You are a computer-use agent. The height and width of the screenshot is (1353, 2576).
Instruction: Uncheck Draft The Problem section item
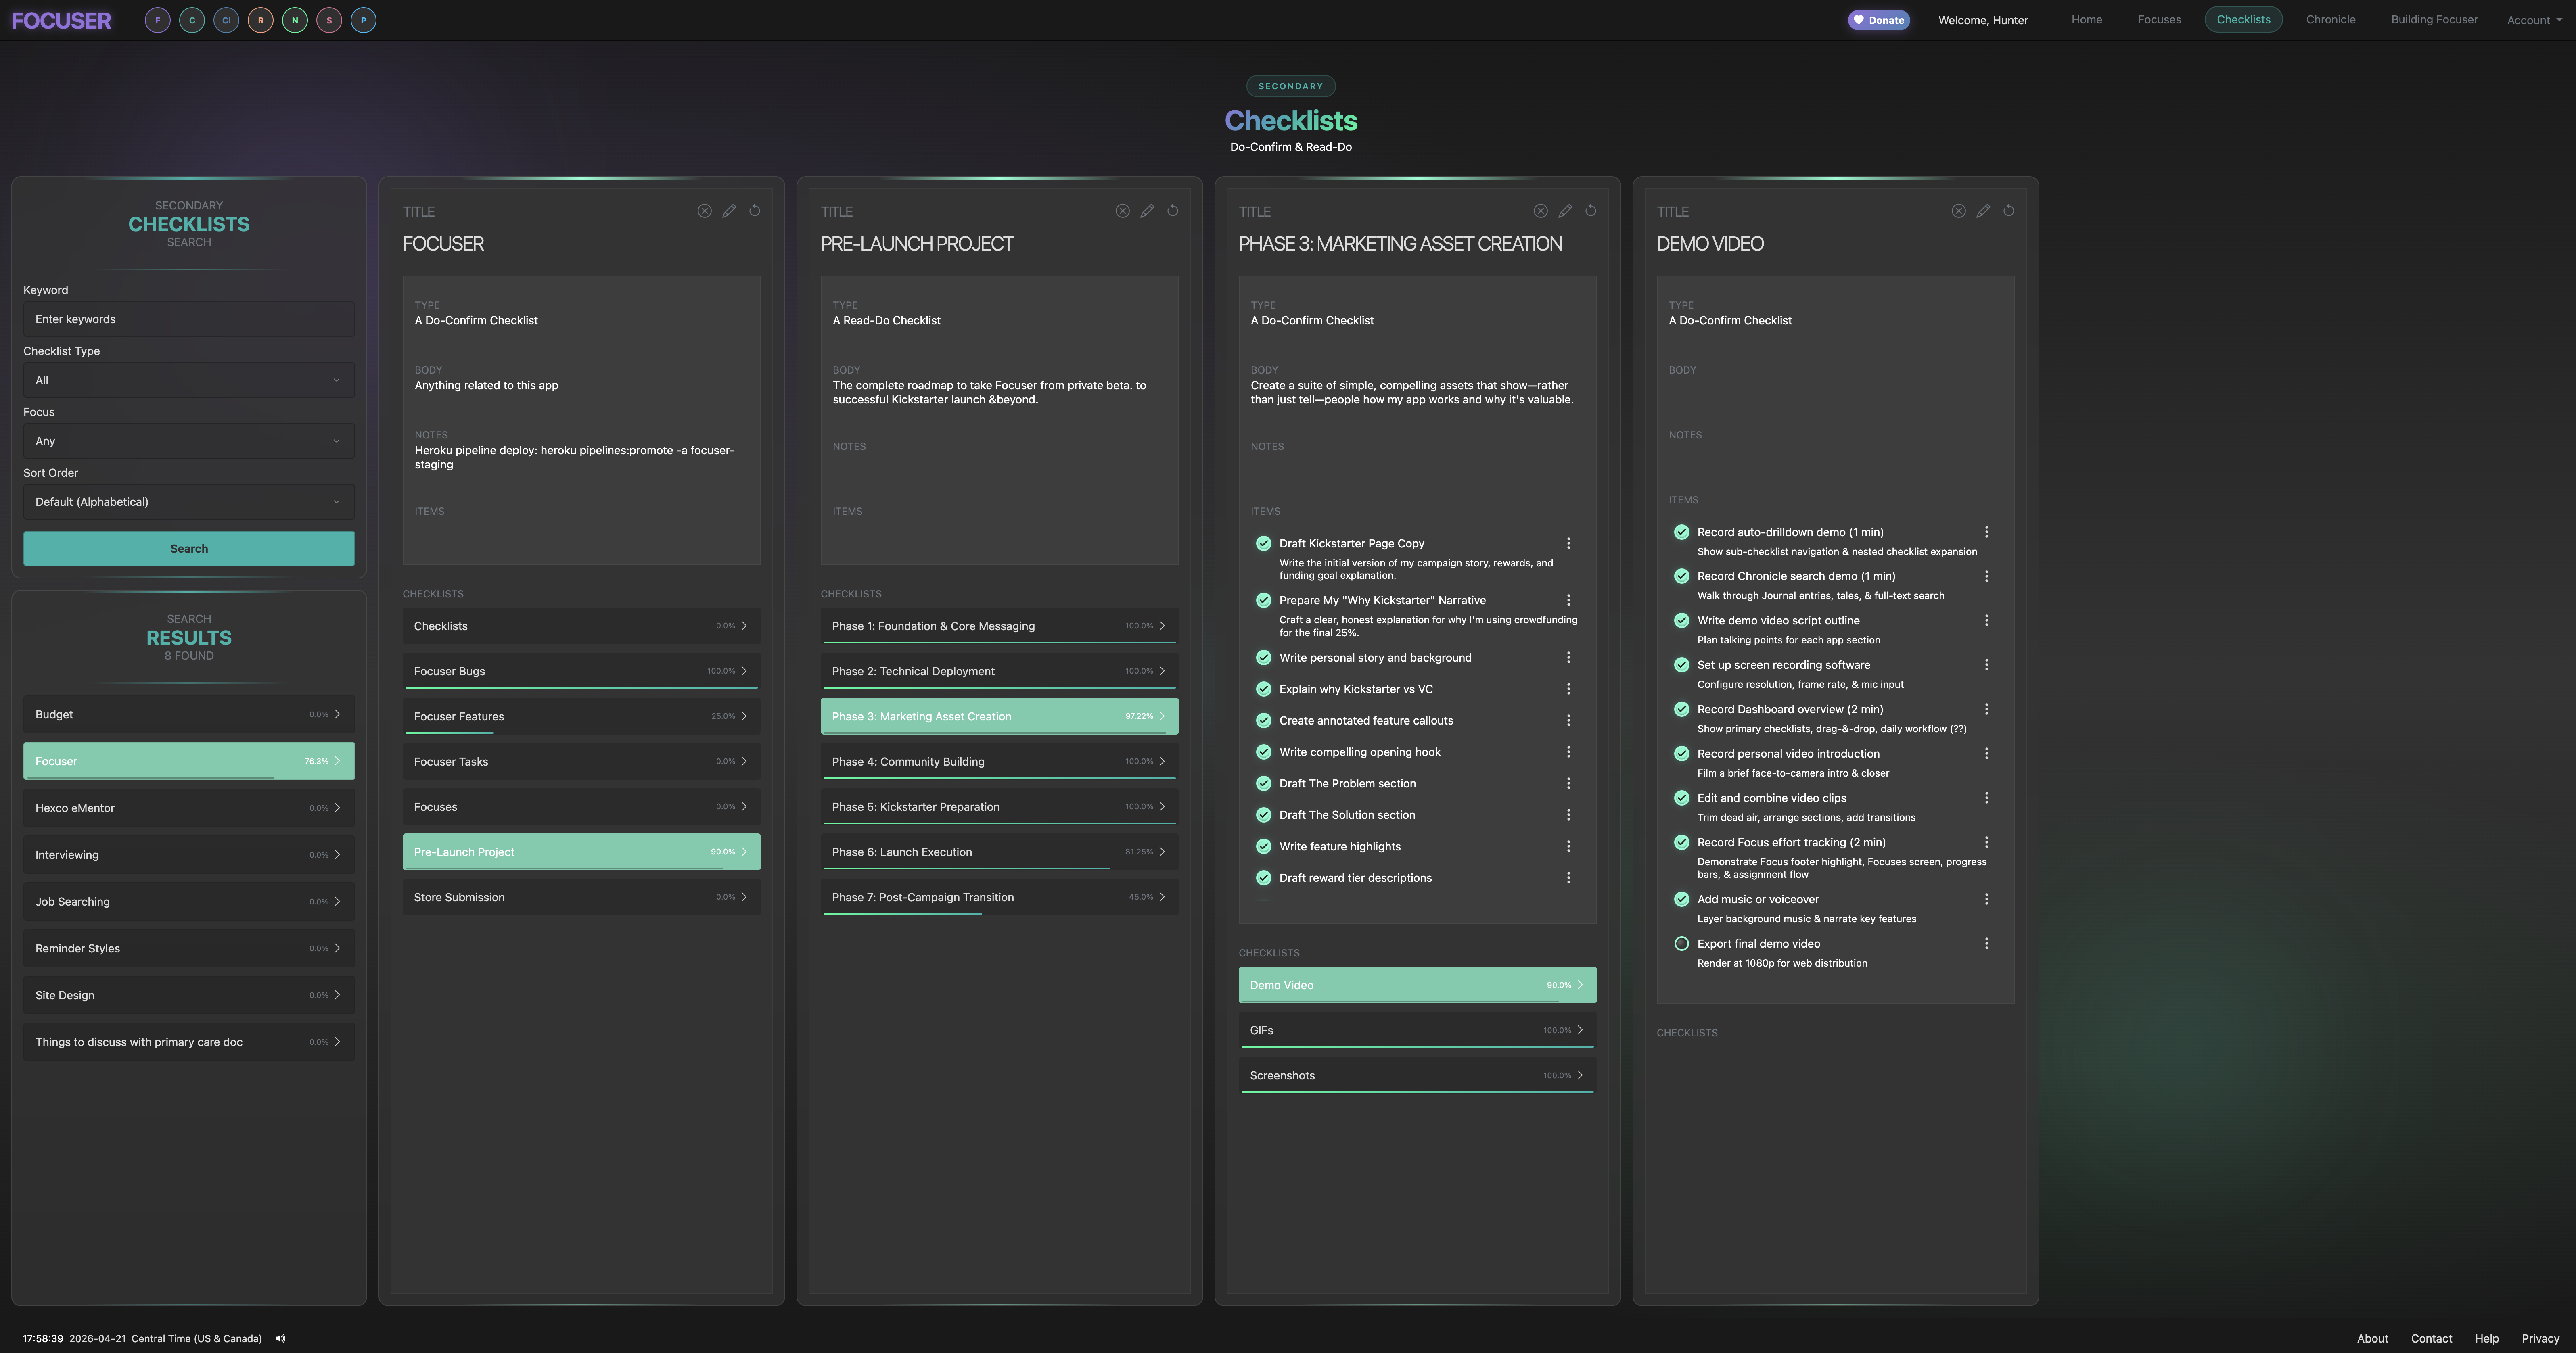click(1264, 784)
